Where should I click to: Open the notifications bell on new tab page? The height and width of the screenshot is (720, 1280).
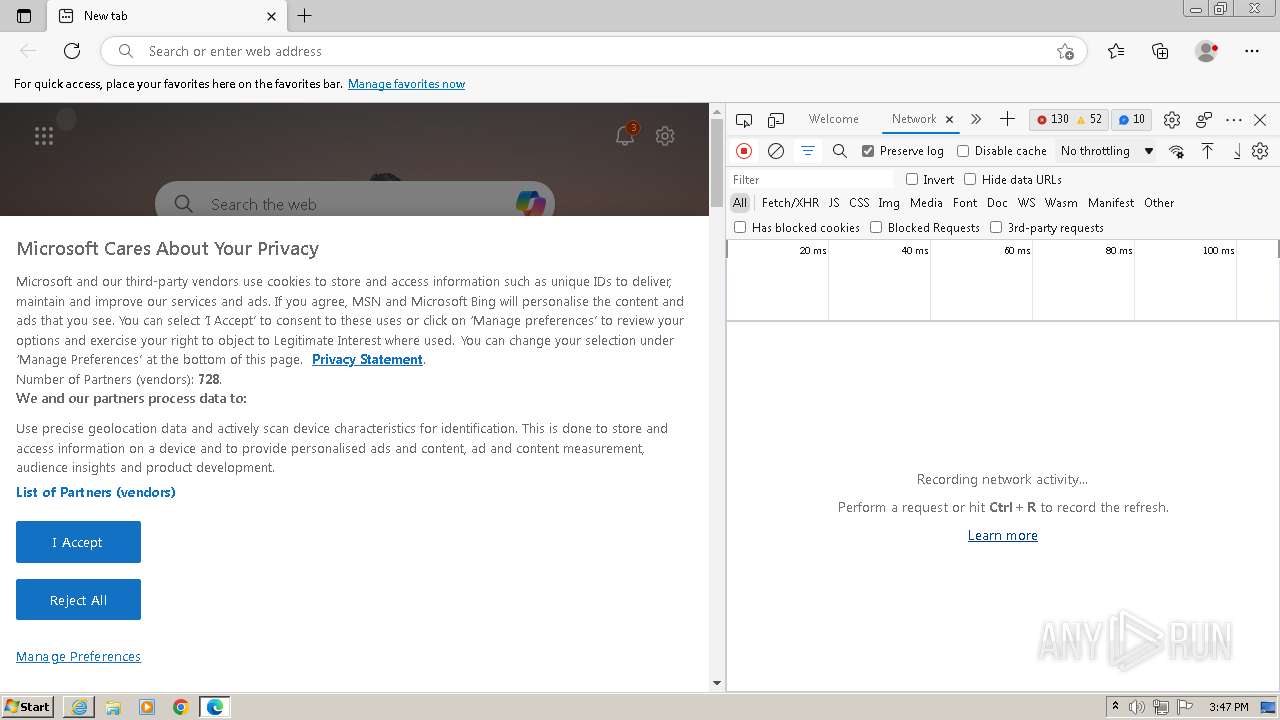(625, 136)
